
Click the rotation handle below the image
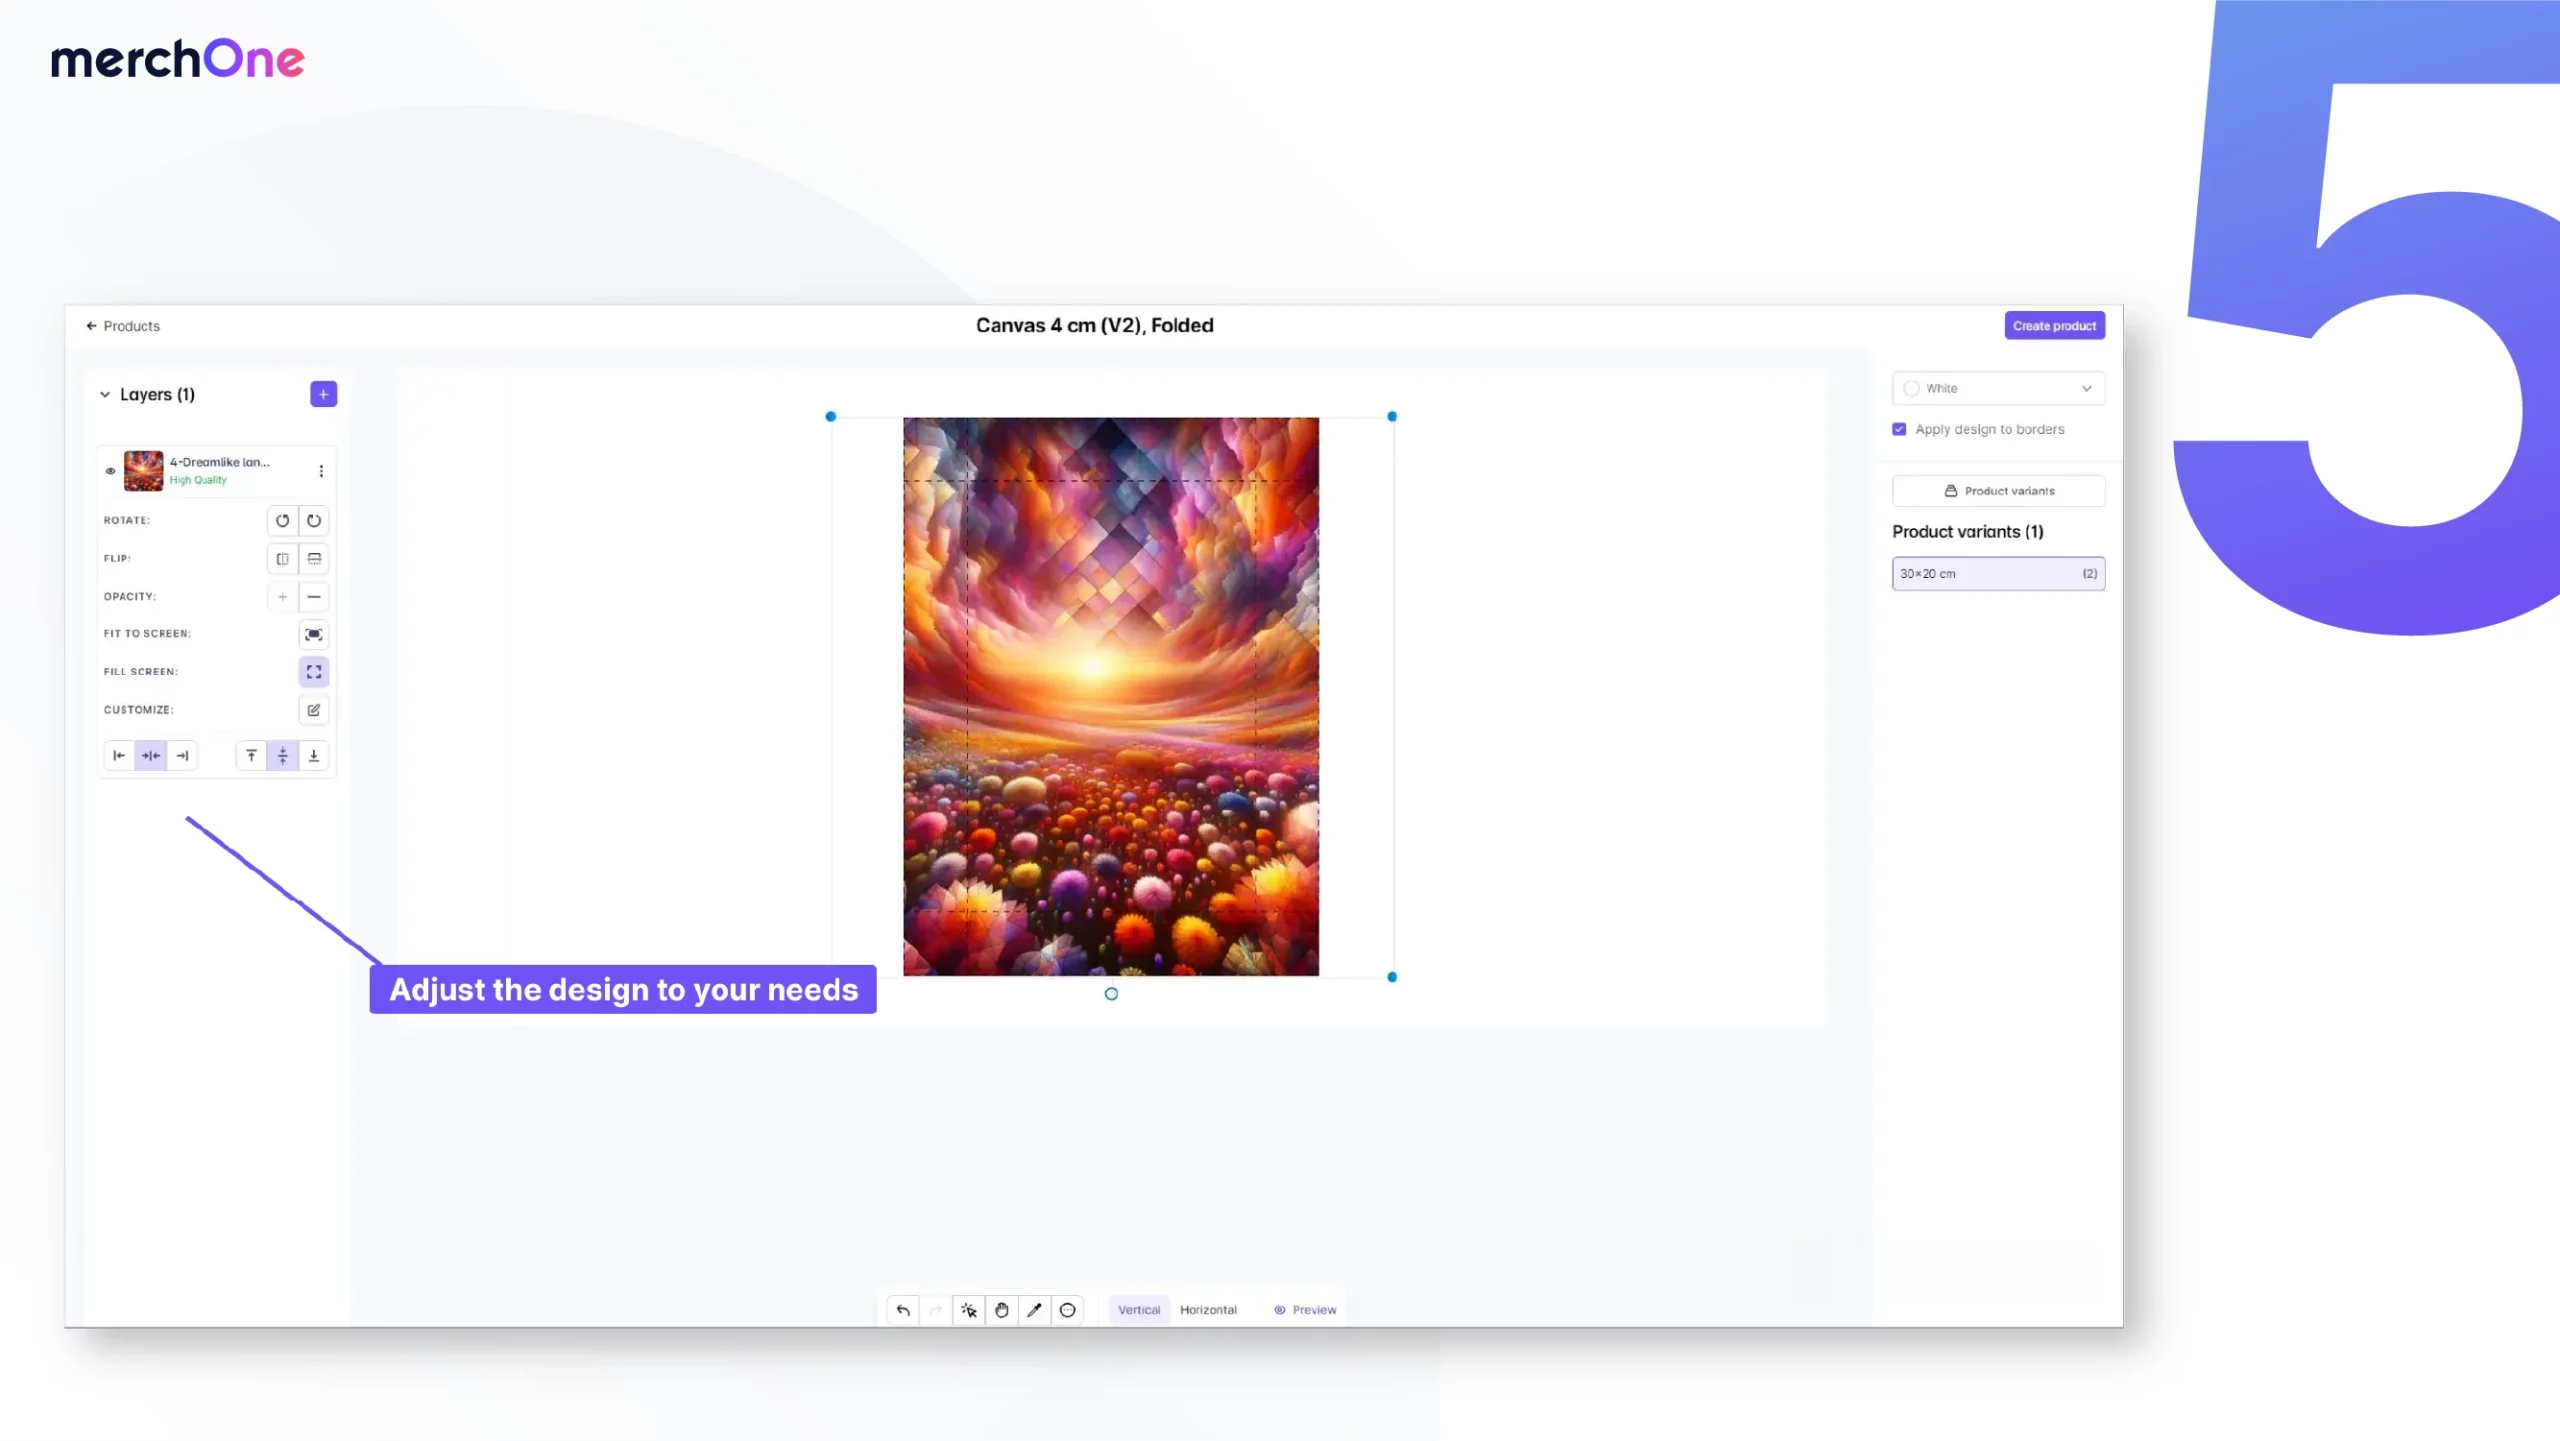(1111, 994)
